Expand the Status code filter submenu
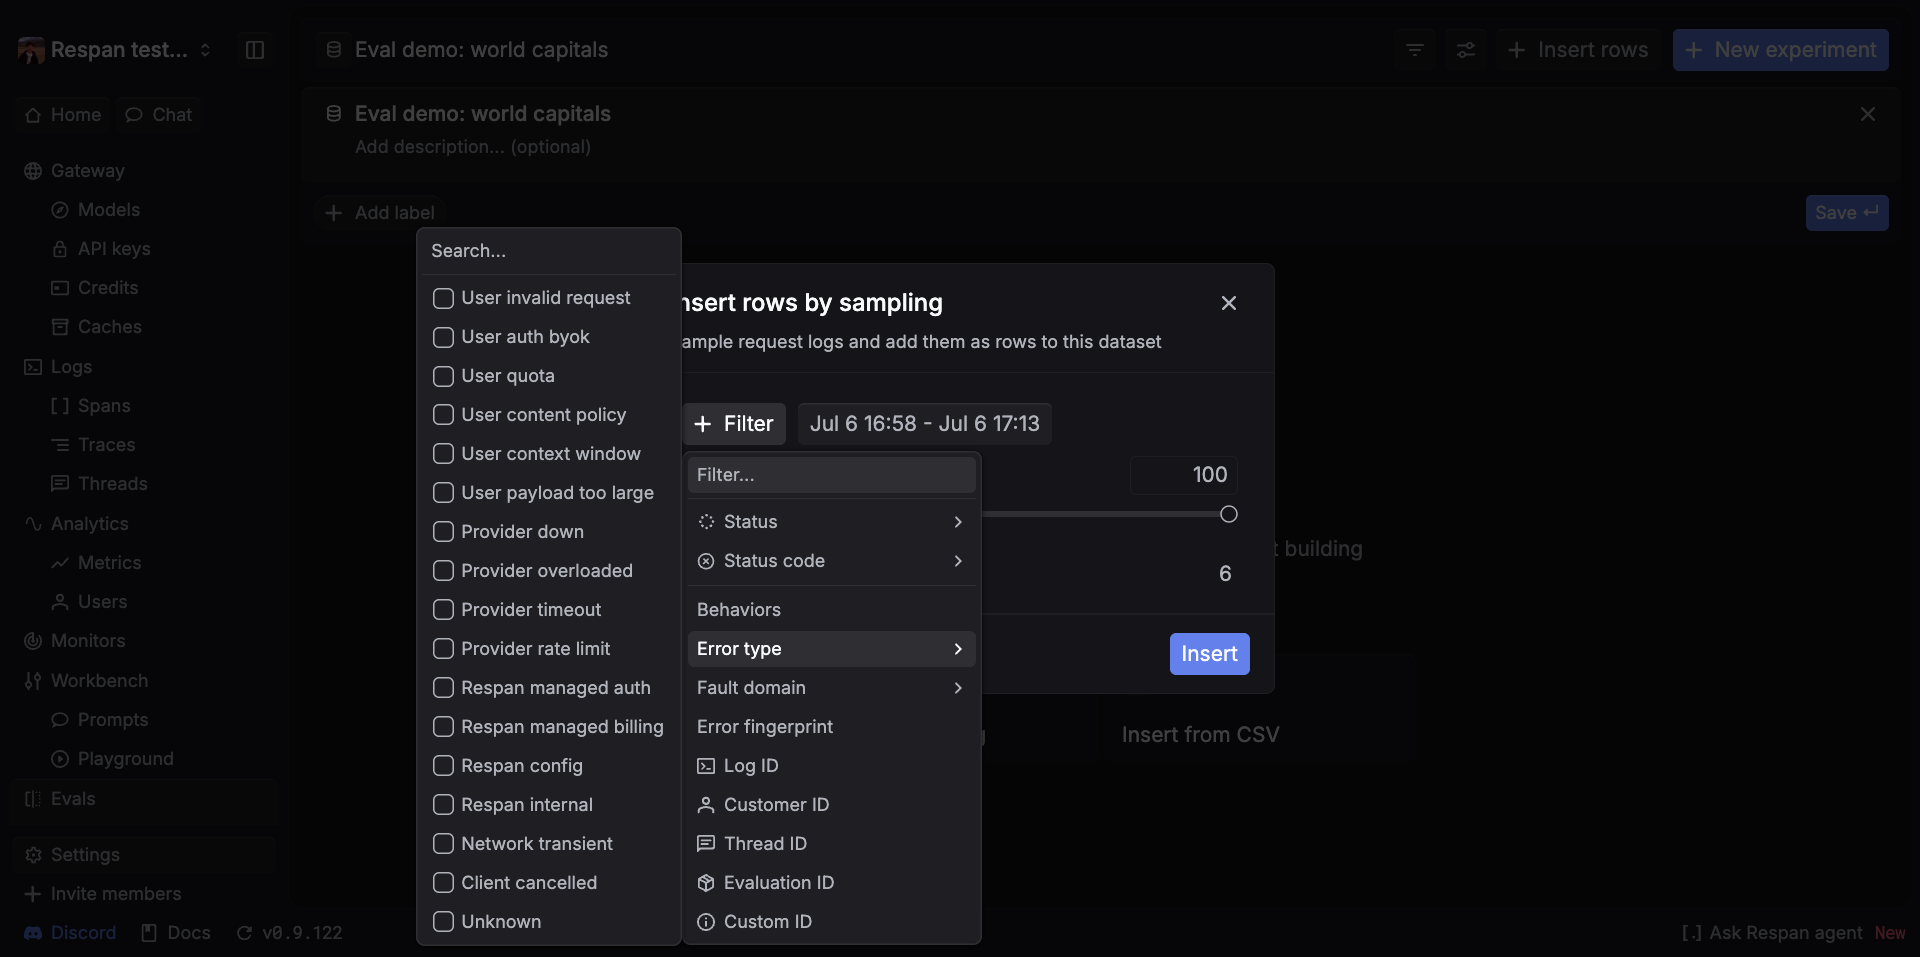 [831, 561]
